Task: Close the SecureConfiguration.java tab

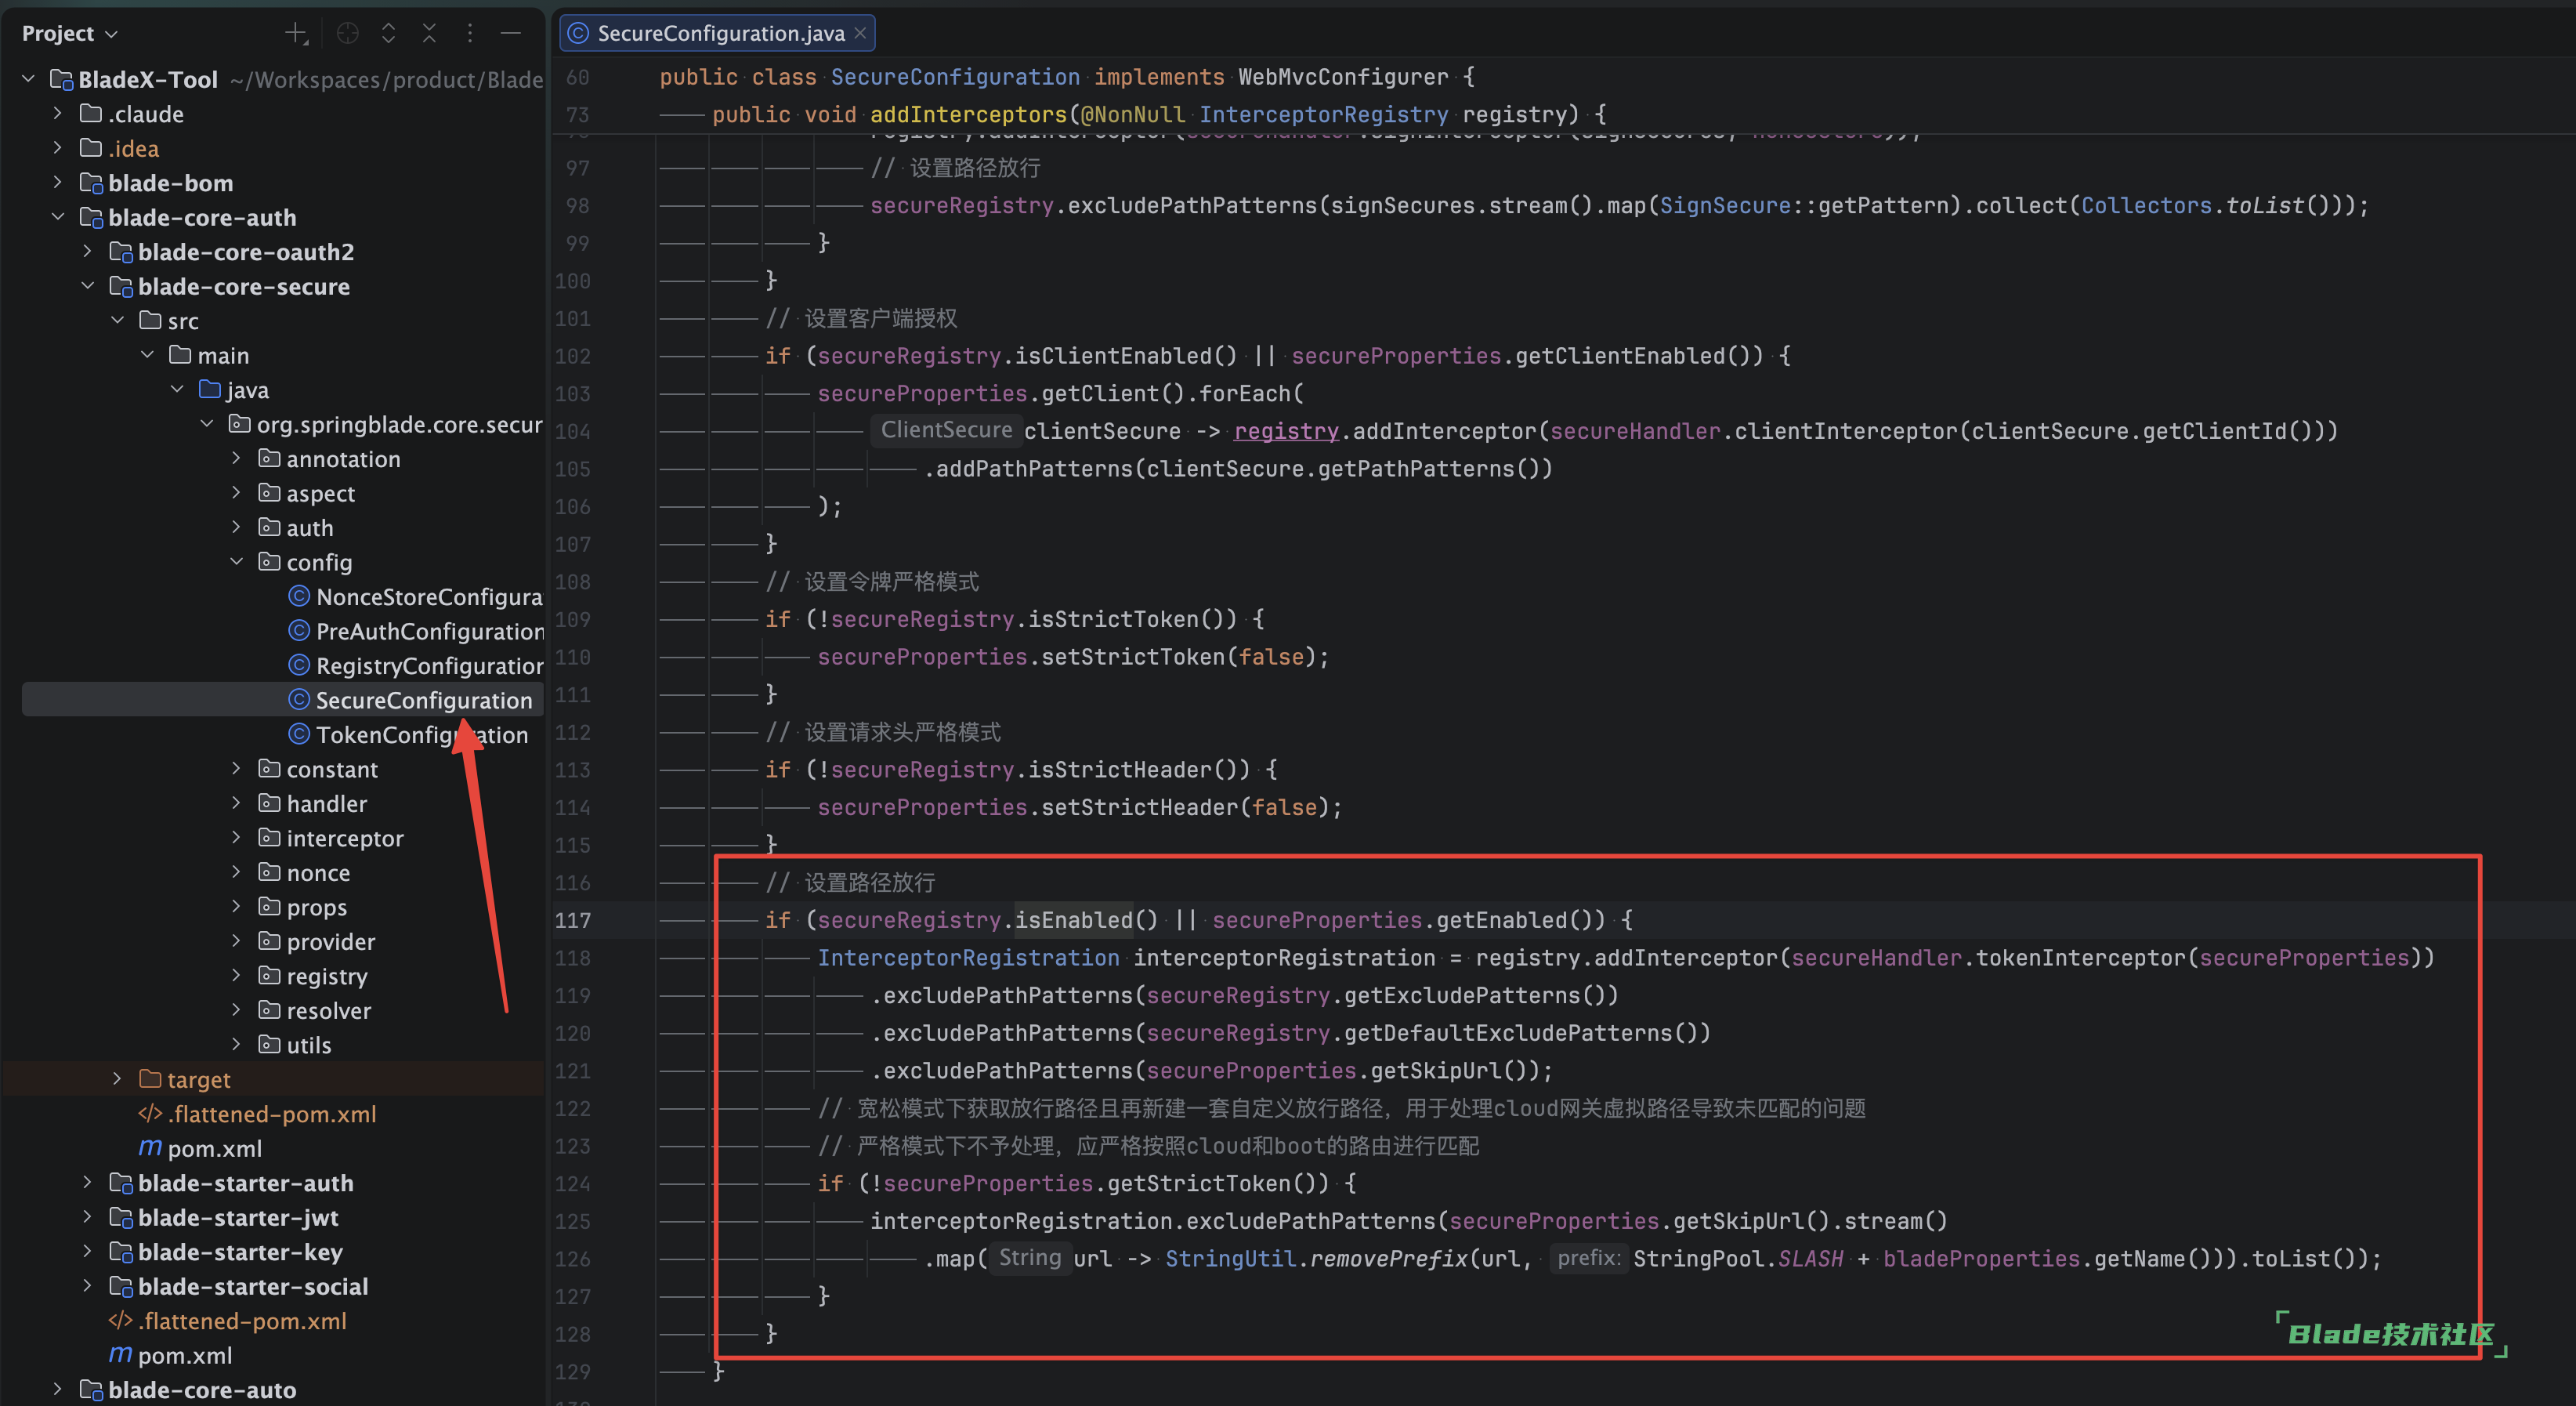Action: 859,33
